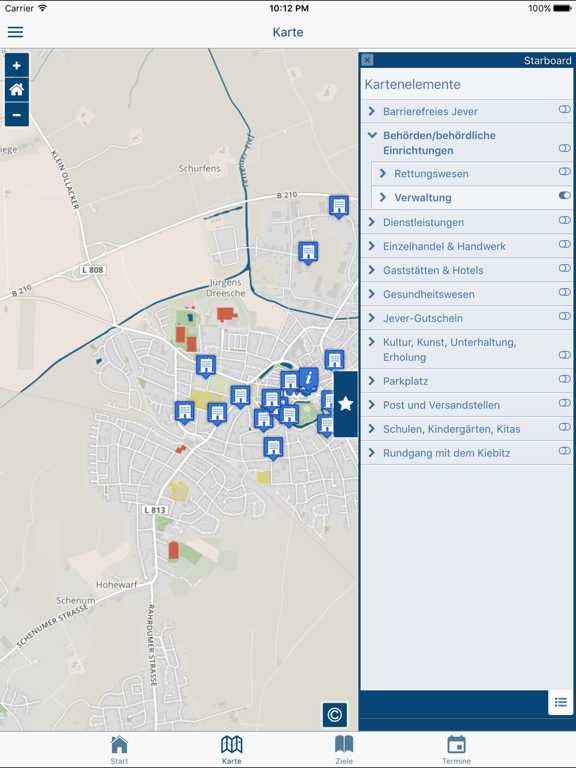Toggle Parkplatz layer
Viewport: 576px width, 768px height.
(x=565, y=379)
